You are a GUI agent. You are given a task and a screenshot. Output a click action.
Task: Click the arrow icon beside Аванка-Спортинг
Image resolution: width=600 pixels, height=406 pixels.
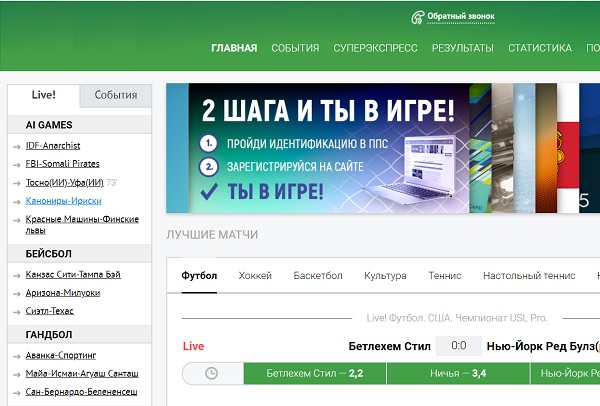pos(16,356)
